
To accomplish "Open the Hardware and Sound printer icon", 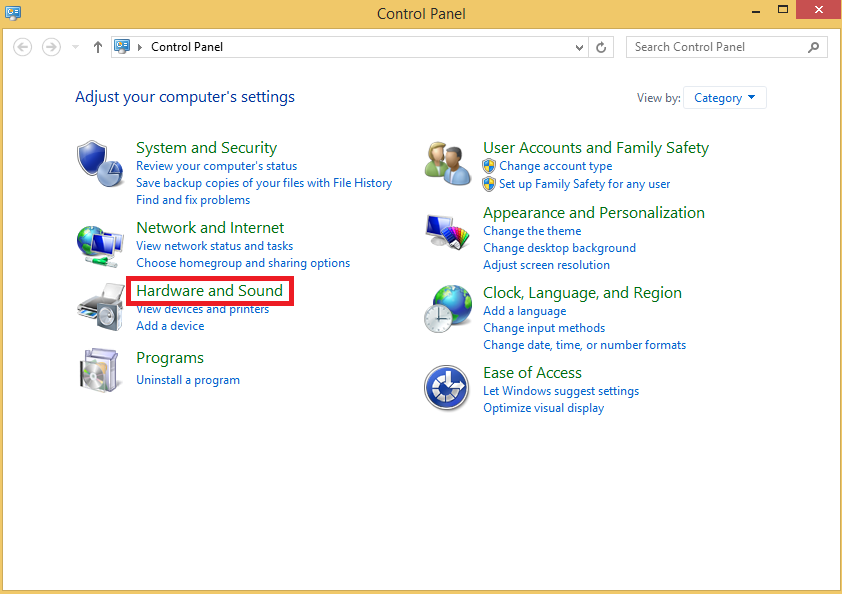I will pos(100,307).
